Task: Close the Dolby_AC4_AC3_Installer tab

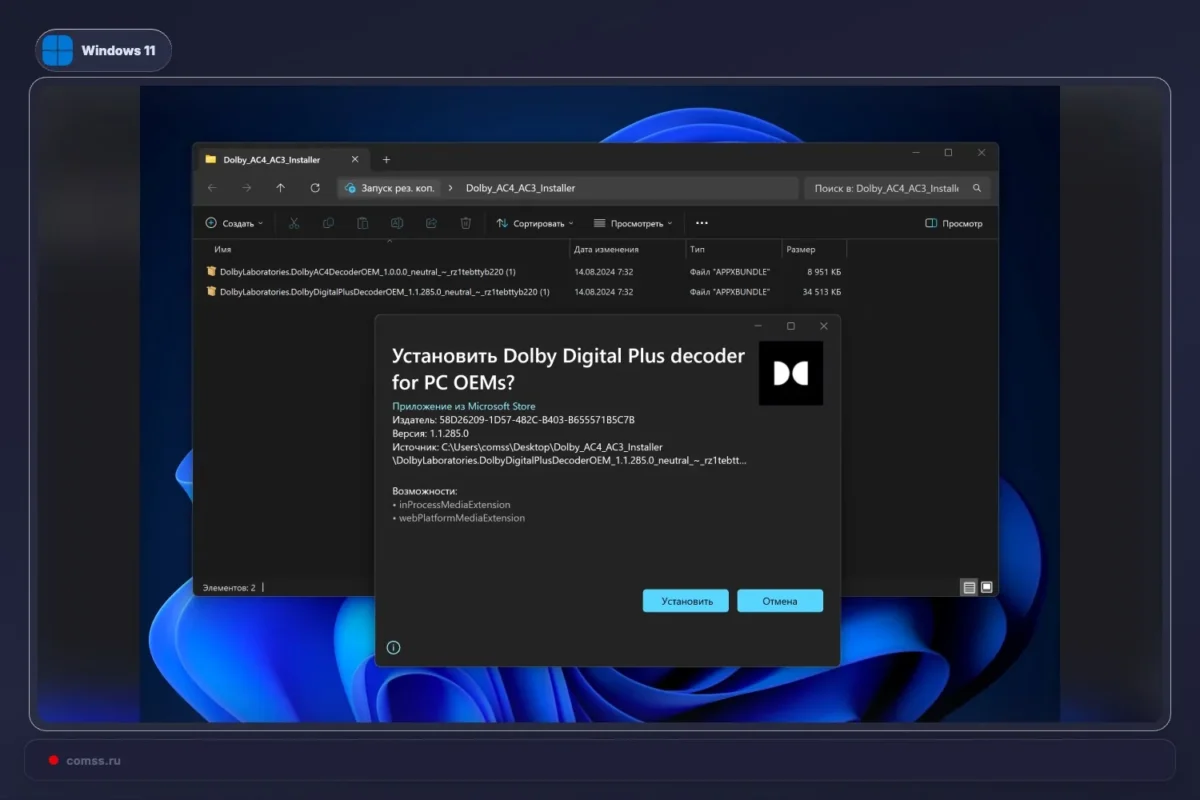Action: pos(354,159)
